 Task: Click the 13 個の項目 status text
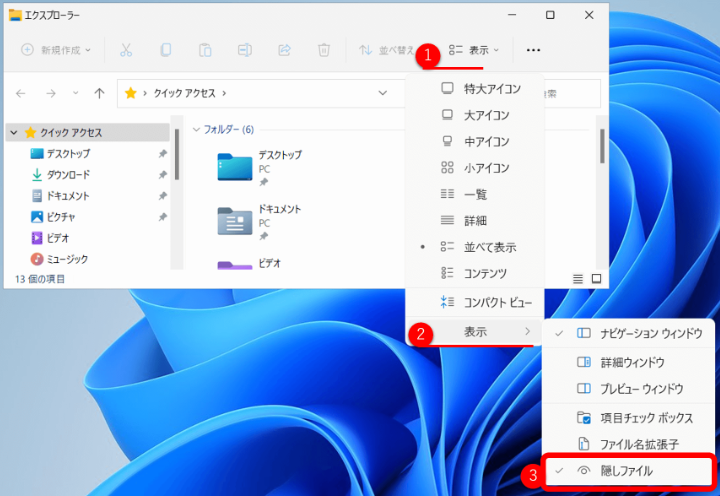coord(39,279)
